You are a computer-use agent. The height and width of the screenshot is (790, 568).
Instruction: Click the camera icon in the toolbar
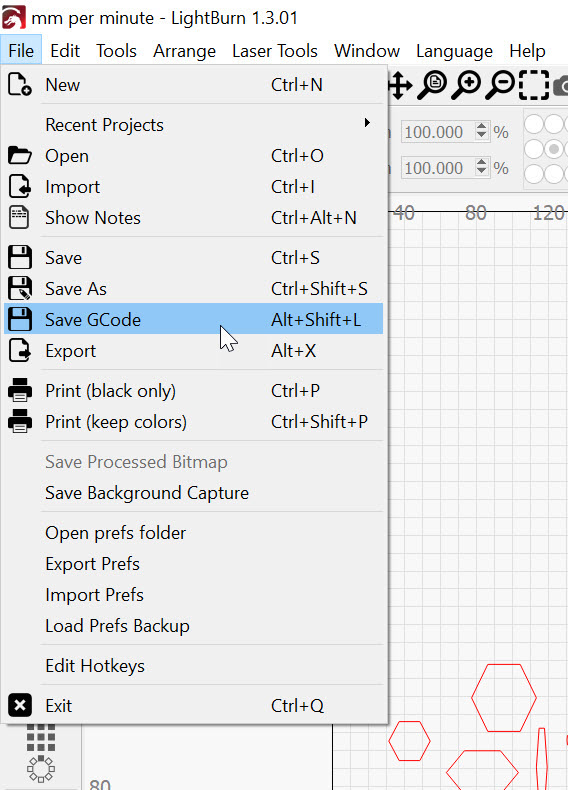[x=561, y=86]
